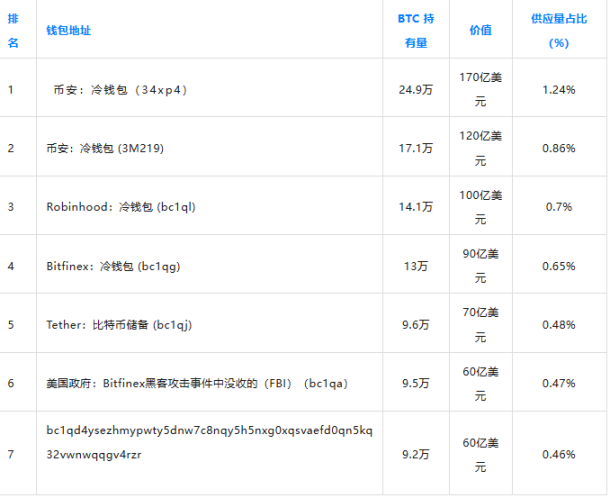Click the 供应量占比 (%) column header
Screen dimensions: 610x498
tap(558, 30)
